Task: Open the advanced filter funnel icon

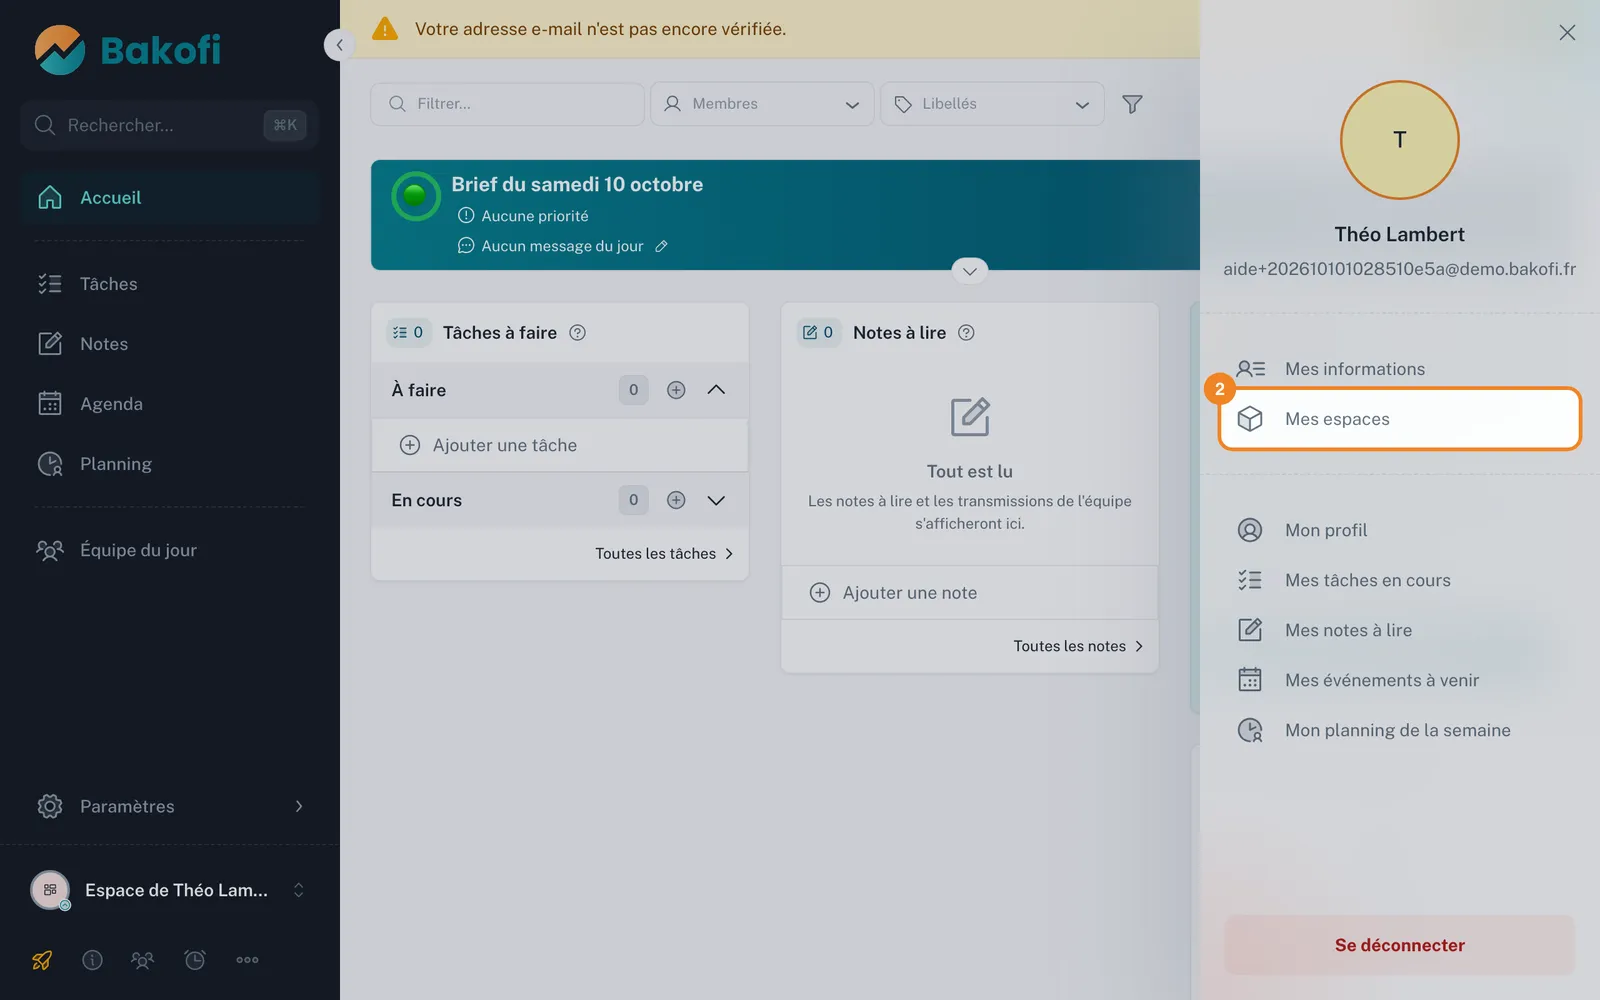Action: coord(1132,104)
